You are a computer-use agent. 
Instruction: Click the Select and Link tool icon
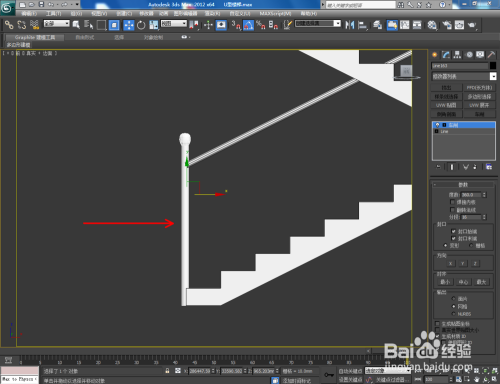(x=9, y=25)
